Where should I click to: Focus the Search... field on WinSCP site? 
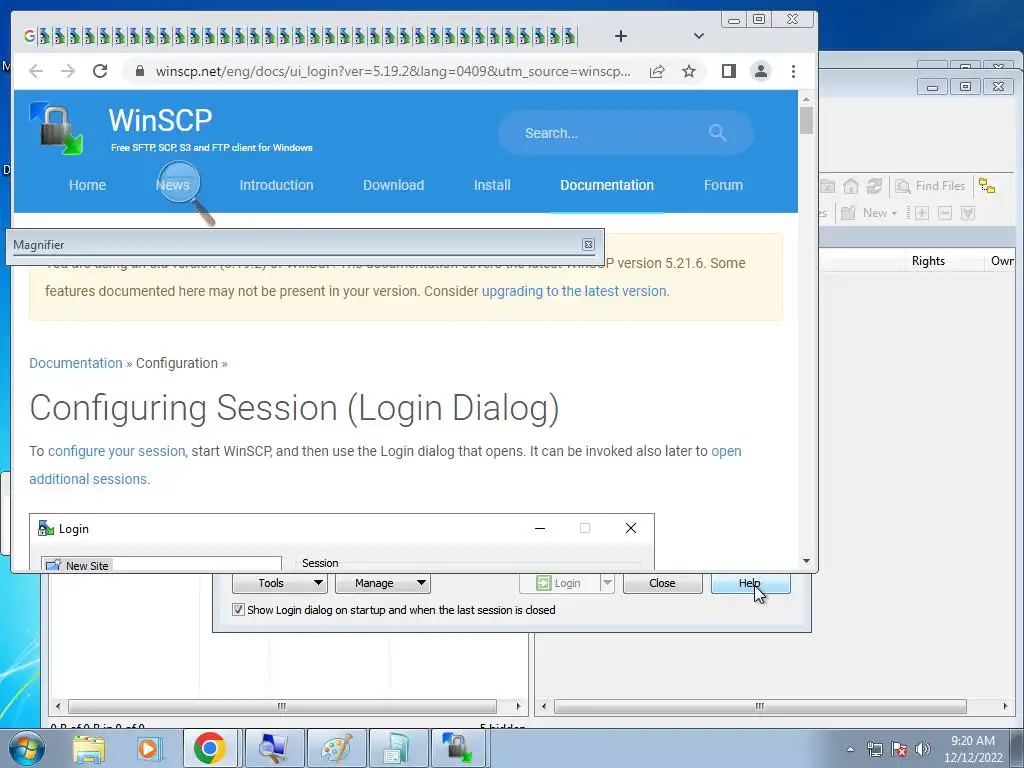point(626,133)
